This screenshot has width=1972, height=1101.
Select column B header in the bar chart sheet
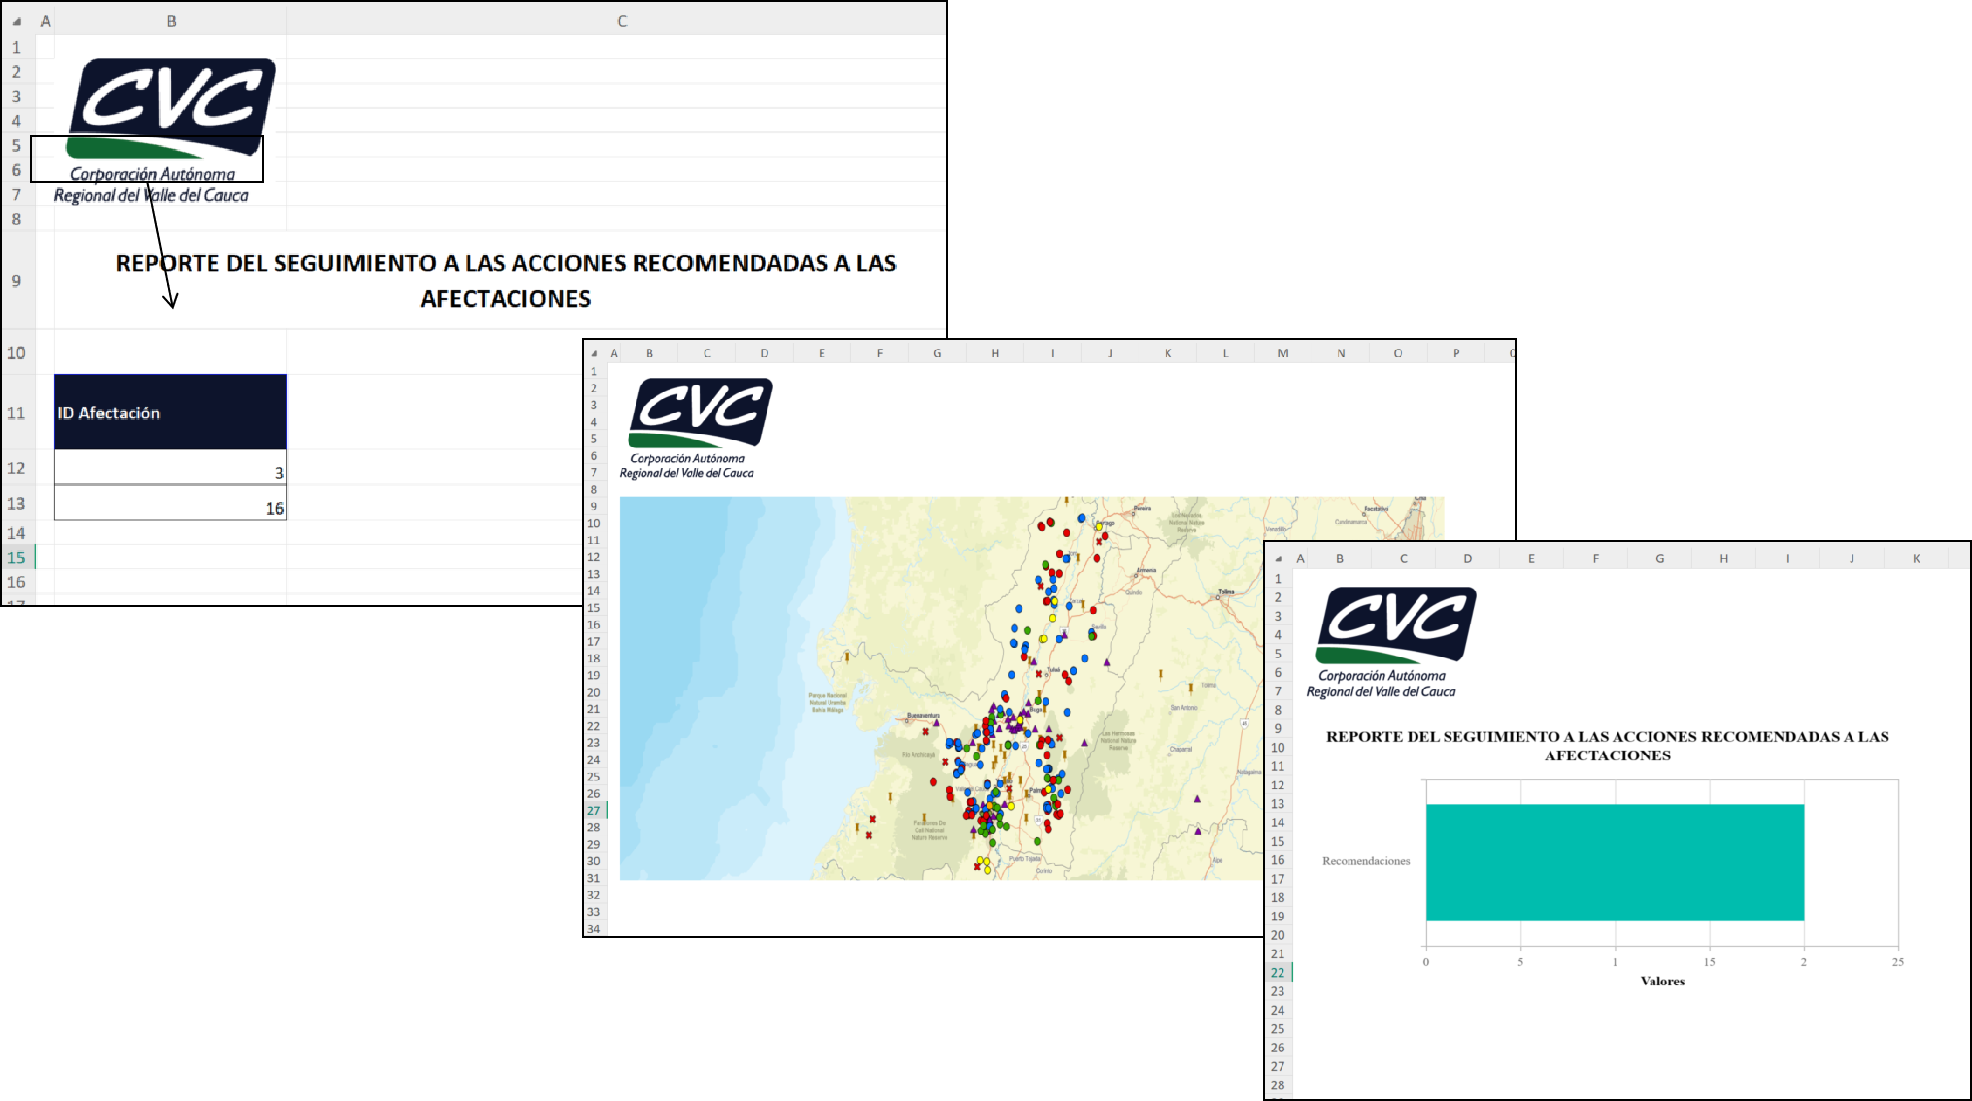coord(1340,558)
